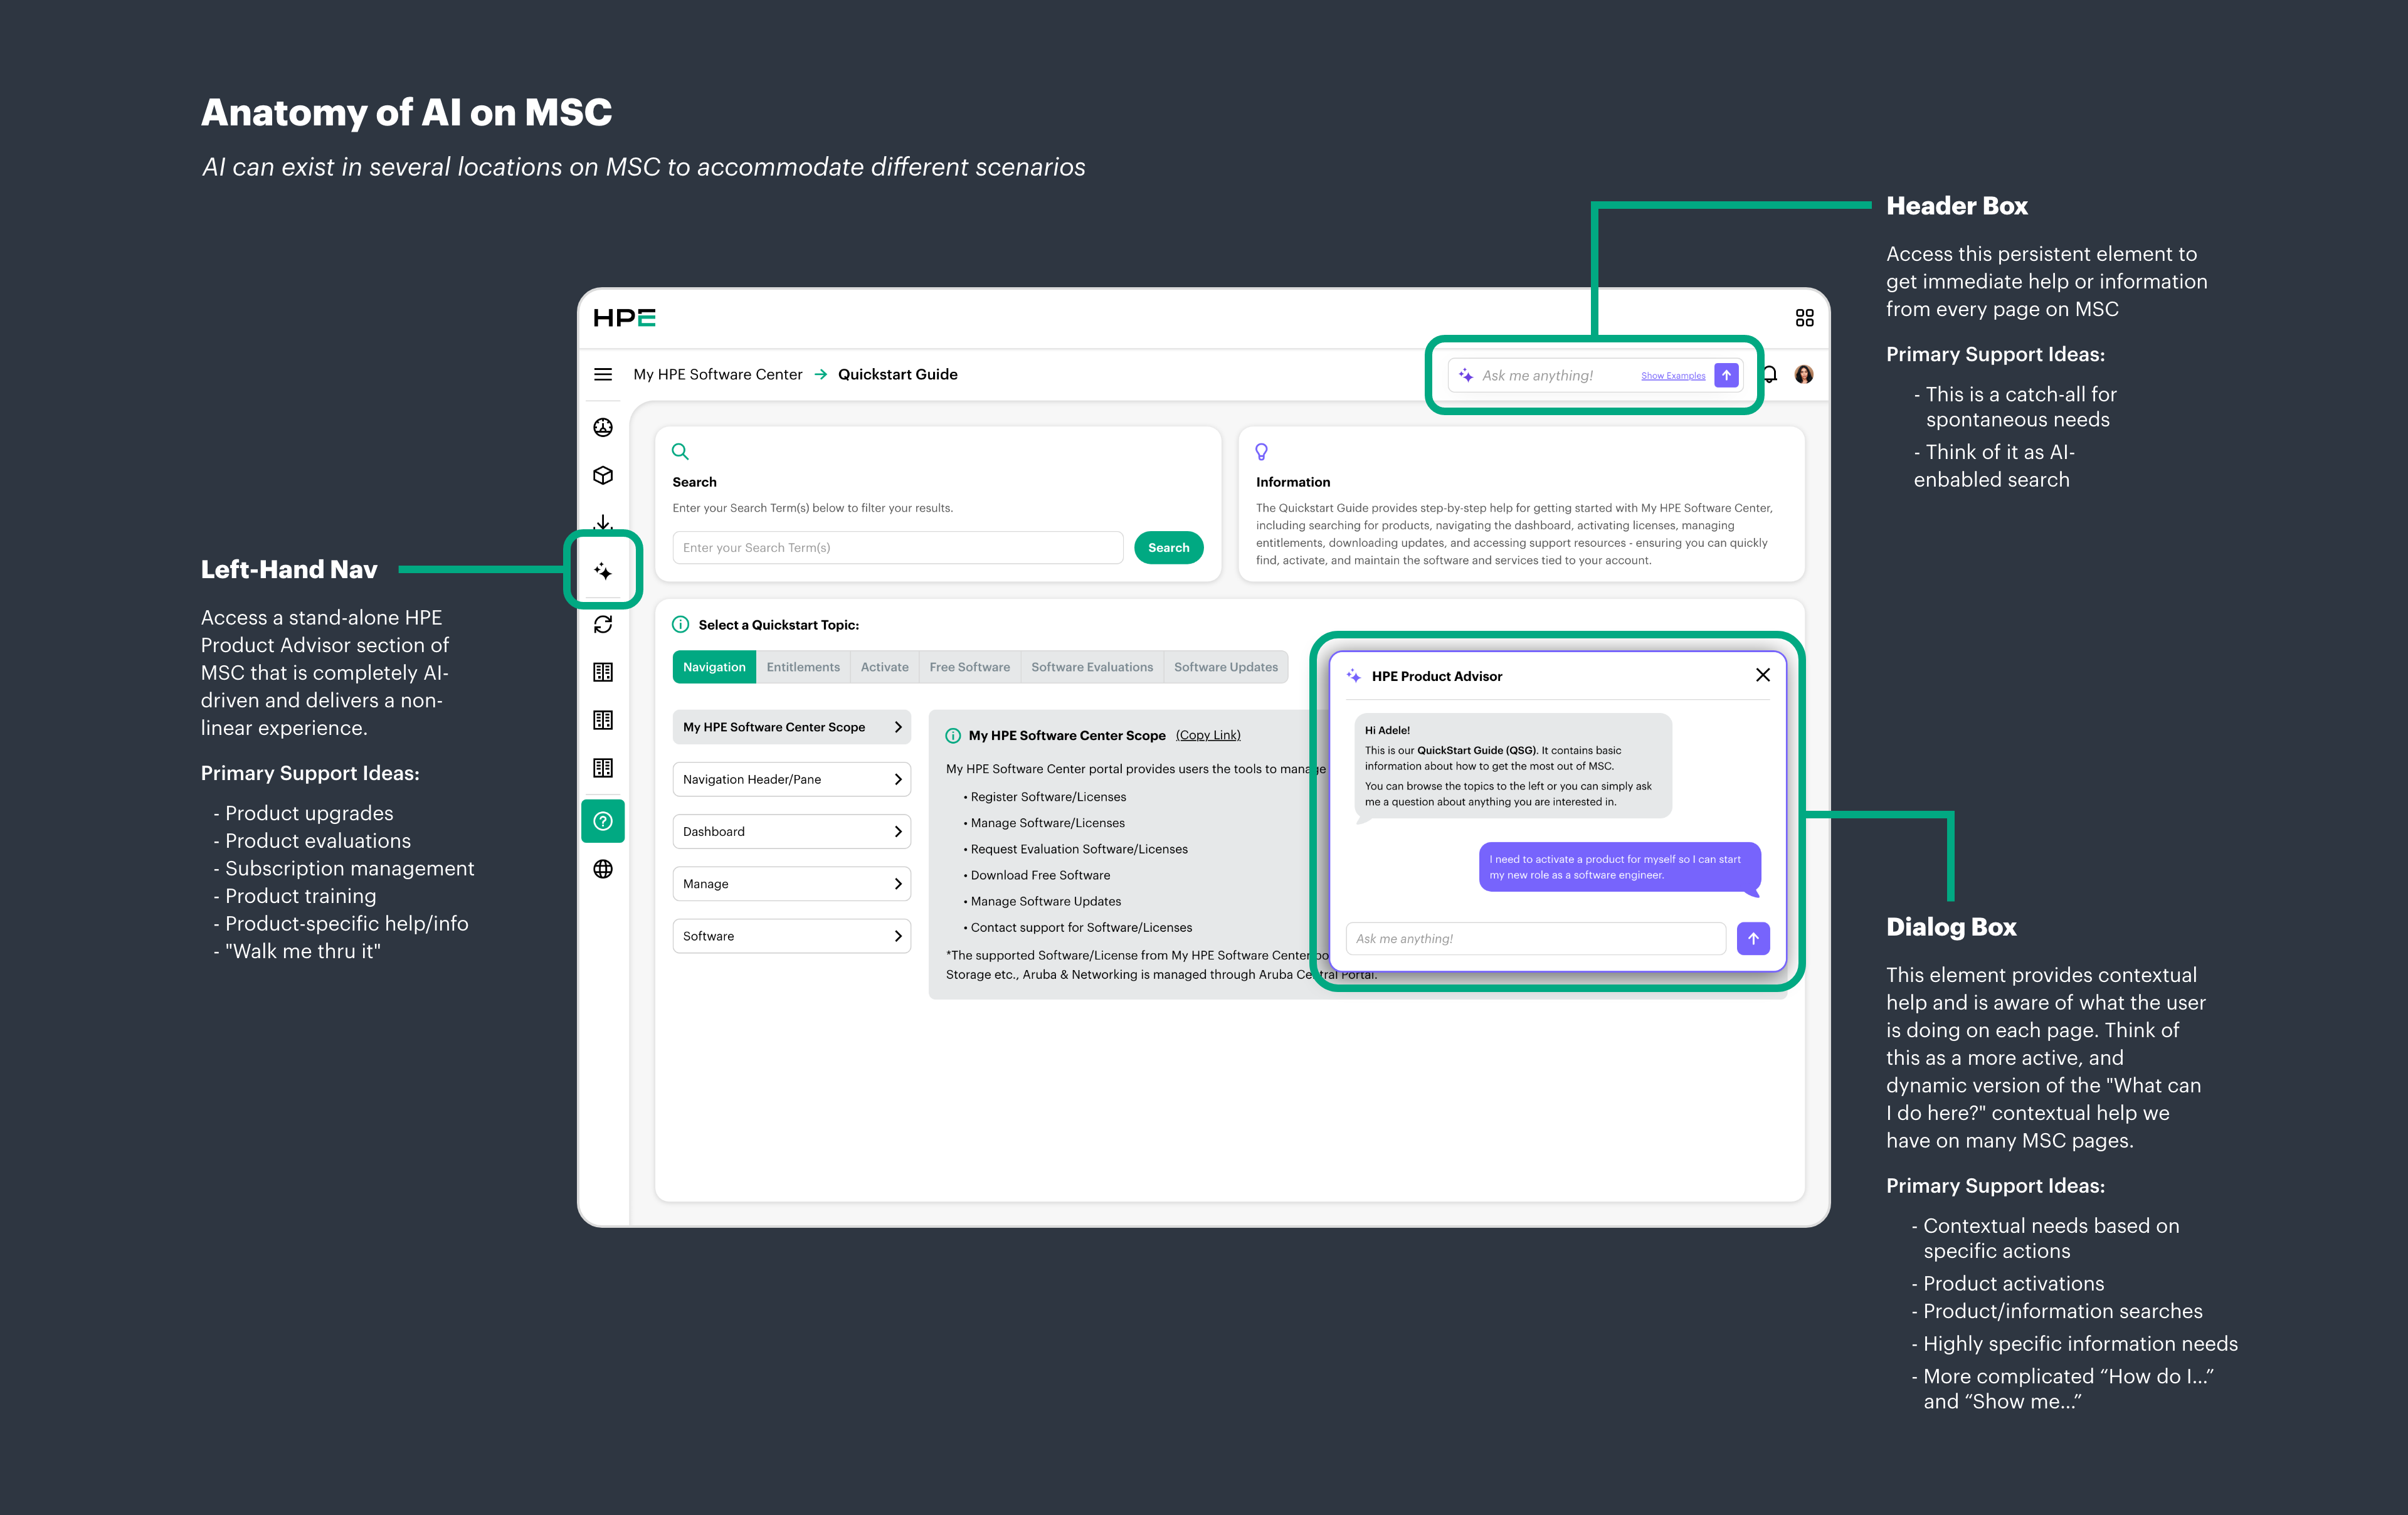Expand the Navigation Header/Pane topic
The image size is (2408, 1515).
pos(791,779)
